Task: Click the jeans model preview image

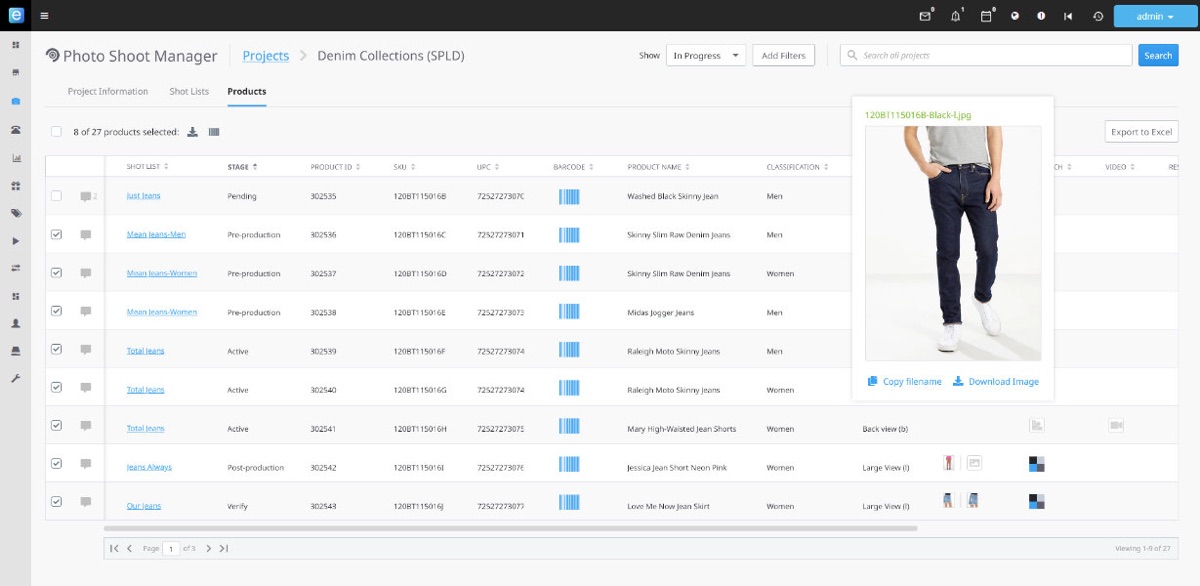Action: coord(953,243)
